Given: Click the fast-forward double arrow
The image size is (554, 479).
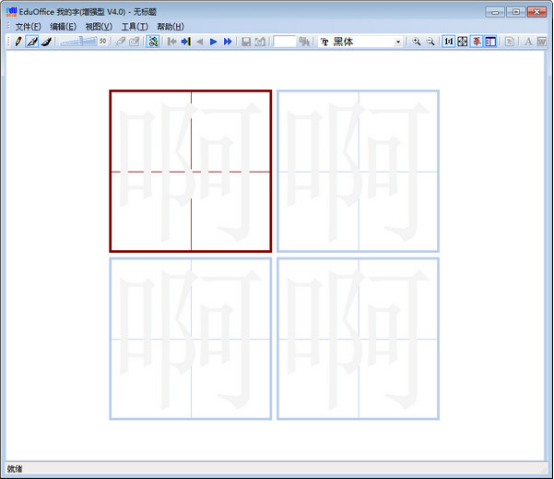Looking at the screenshot, I should click(x=228, y=42).
